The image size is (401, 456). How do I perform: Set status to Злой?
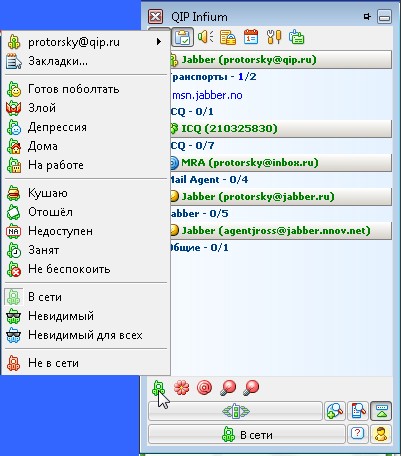(85, 108)
